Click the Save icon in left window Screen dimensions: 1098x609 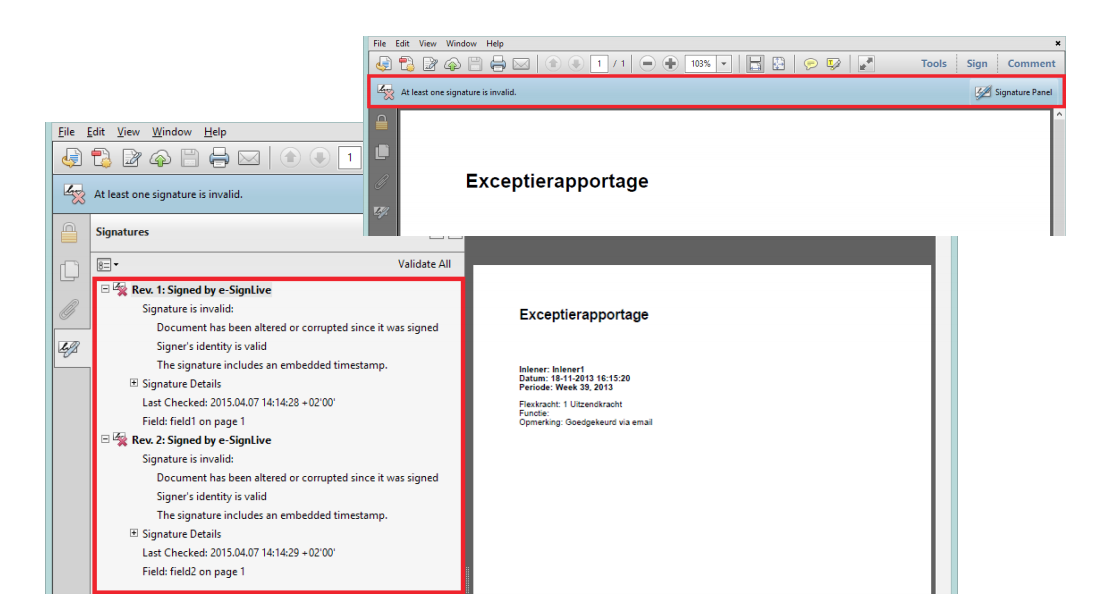(190, 158)
